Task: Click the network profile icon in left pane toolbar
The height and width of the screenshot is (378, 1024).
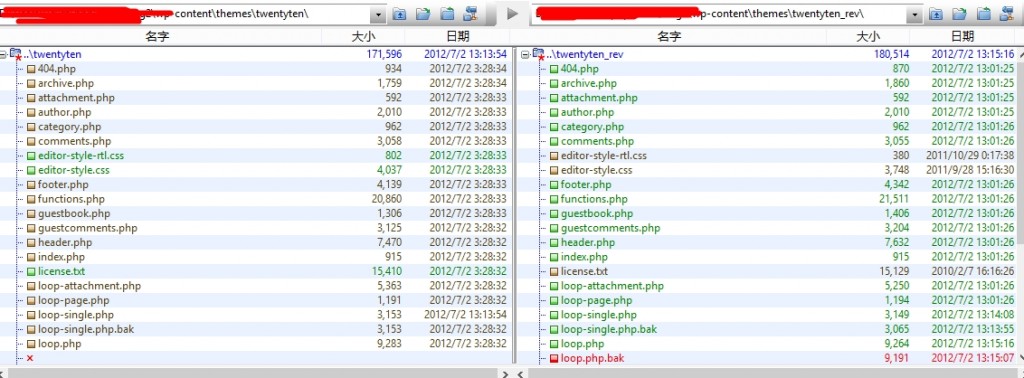Action: (470, 14)
